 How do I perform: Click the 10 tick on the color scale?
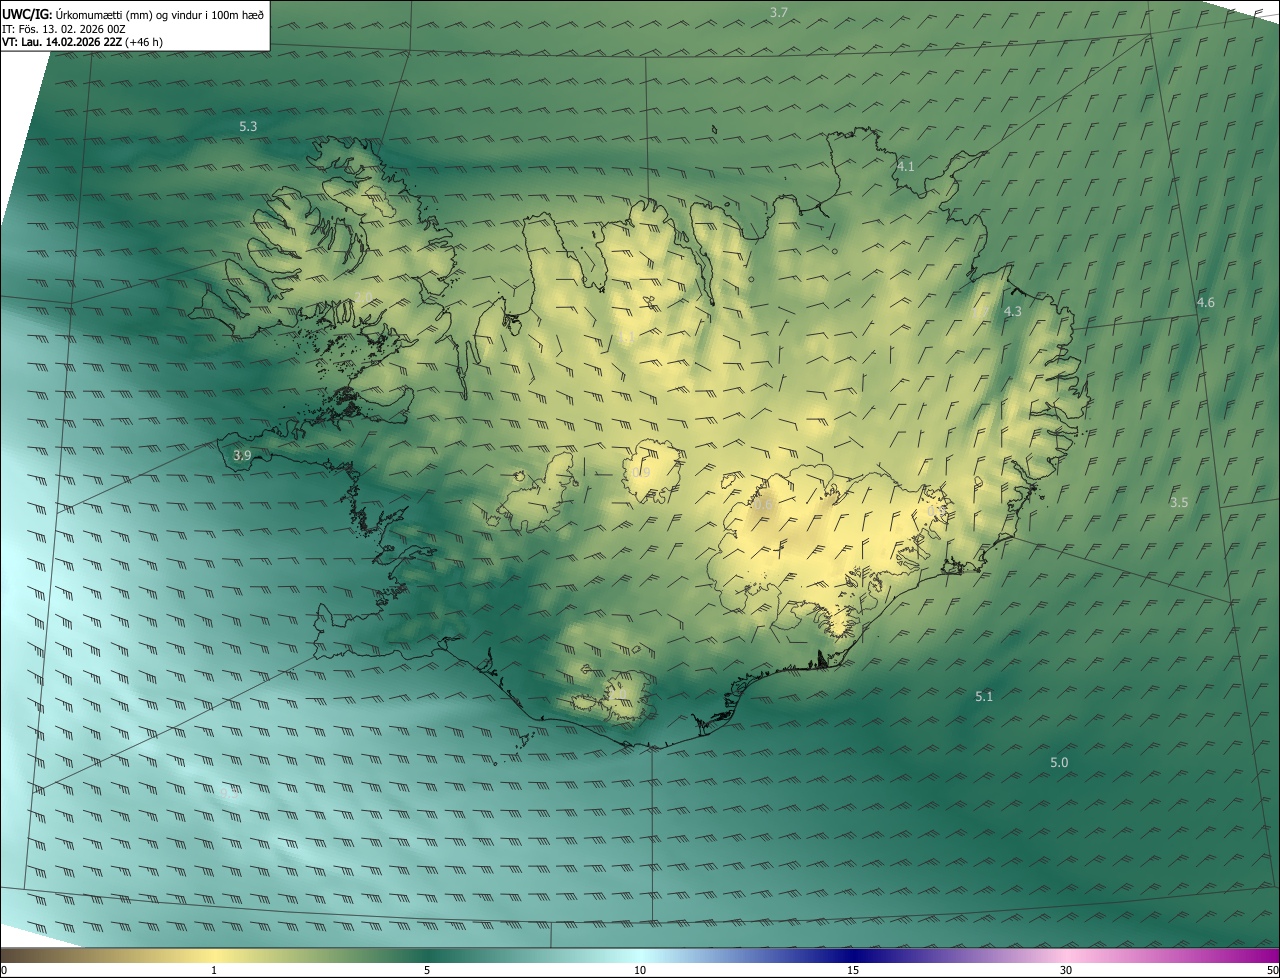[640, 970]
